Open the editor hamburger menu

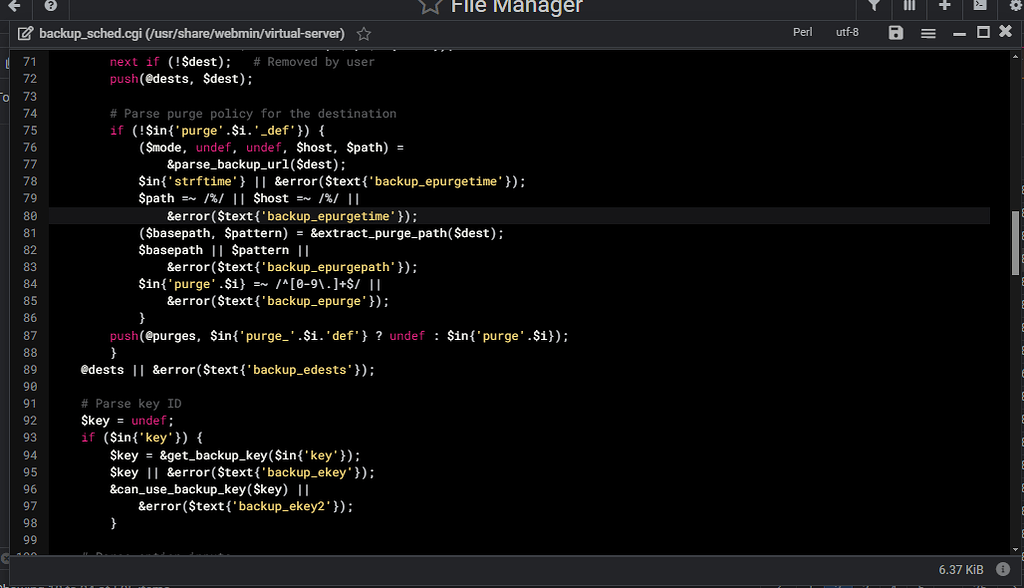click(x=928, y=33)
